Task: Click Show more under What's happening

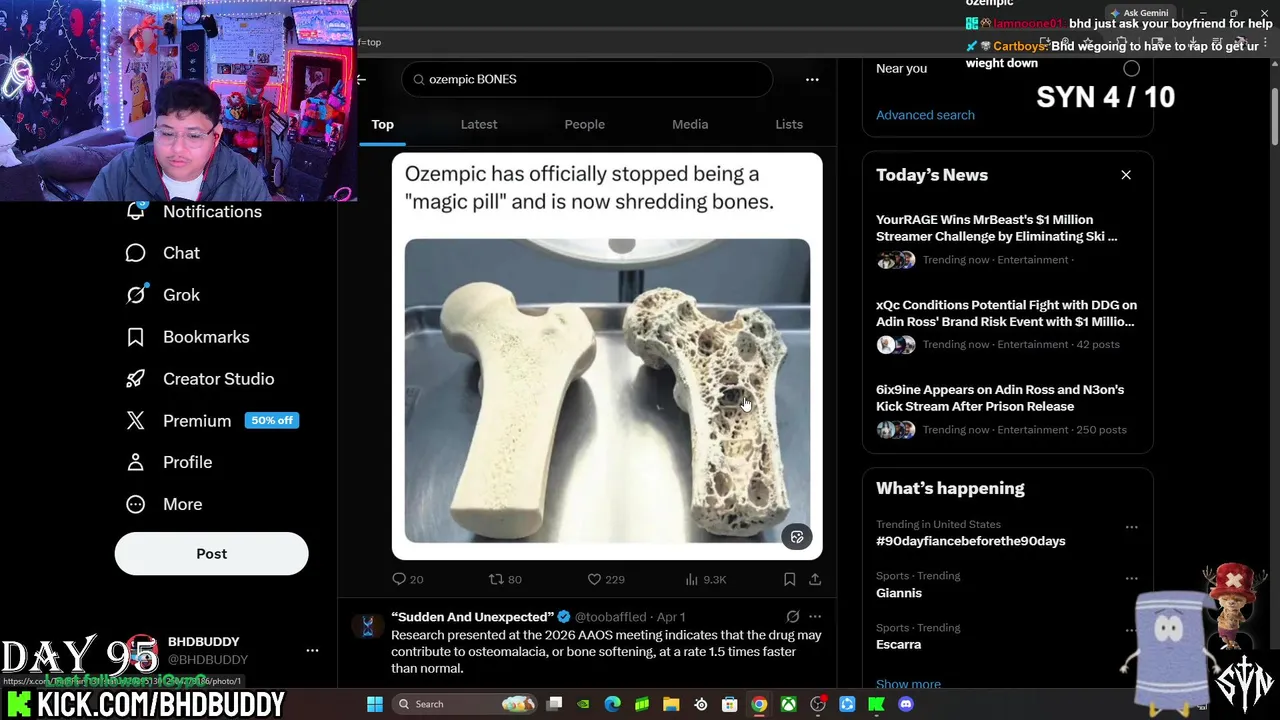Action: pyautogui.click(x=908, y=684)
